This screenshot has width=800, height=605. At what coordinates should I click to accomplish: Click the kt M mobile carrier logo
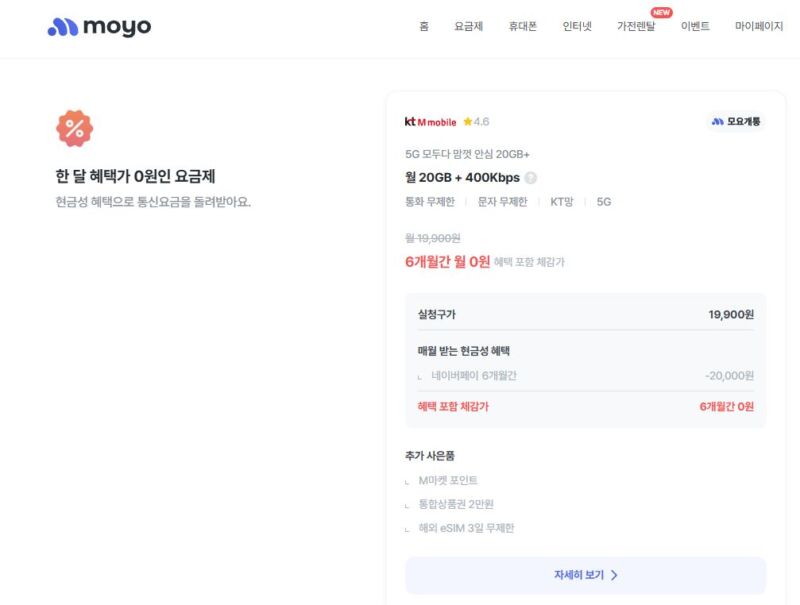[430, 122]
